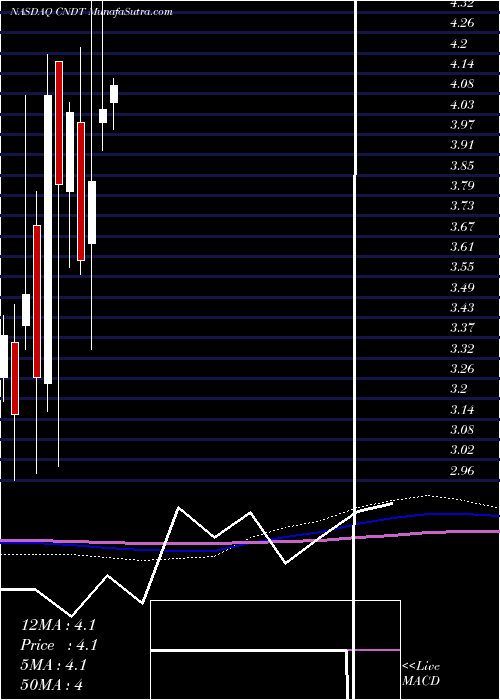Click the 3.26 price label

[x=462, y=369]
